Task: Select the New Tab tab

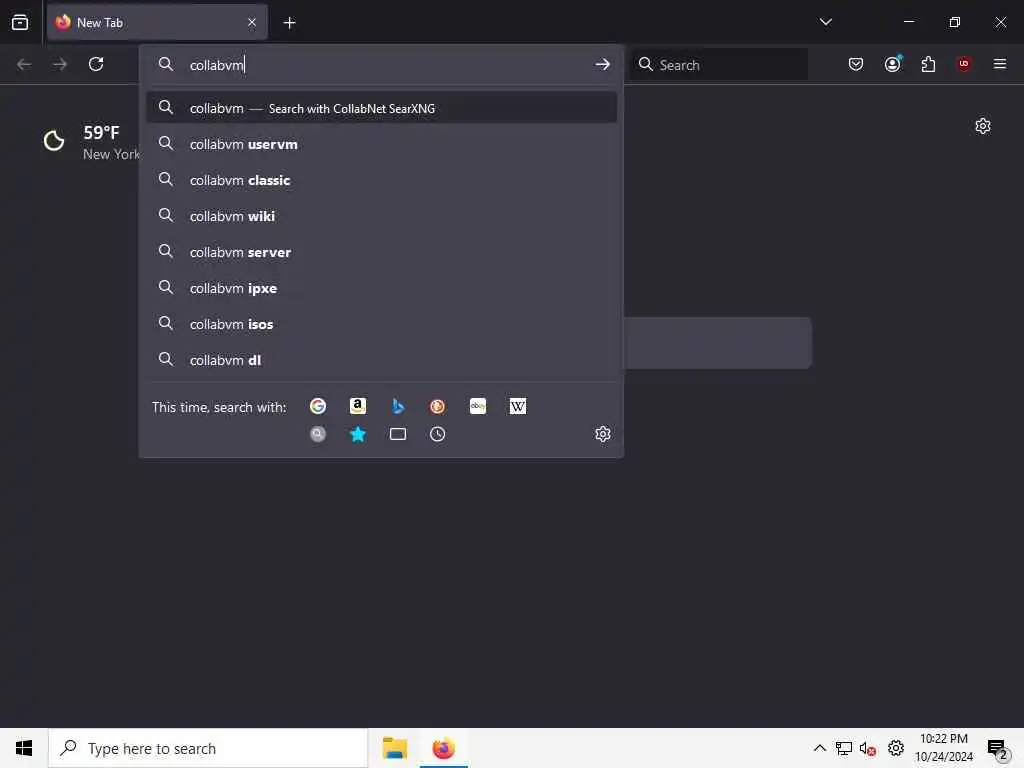Action: click(157, 22)
